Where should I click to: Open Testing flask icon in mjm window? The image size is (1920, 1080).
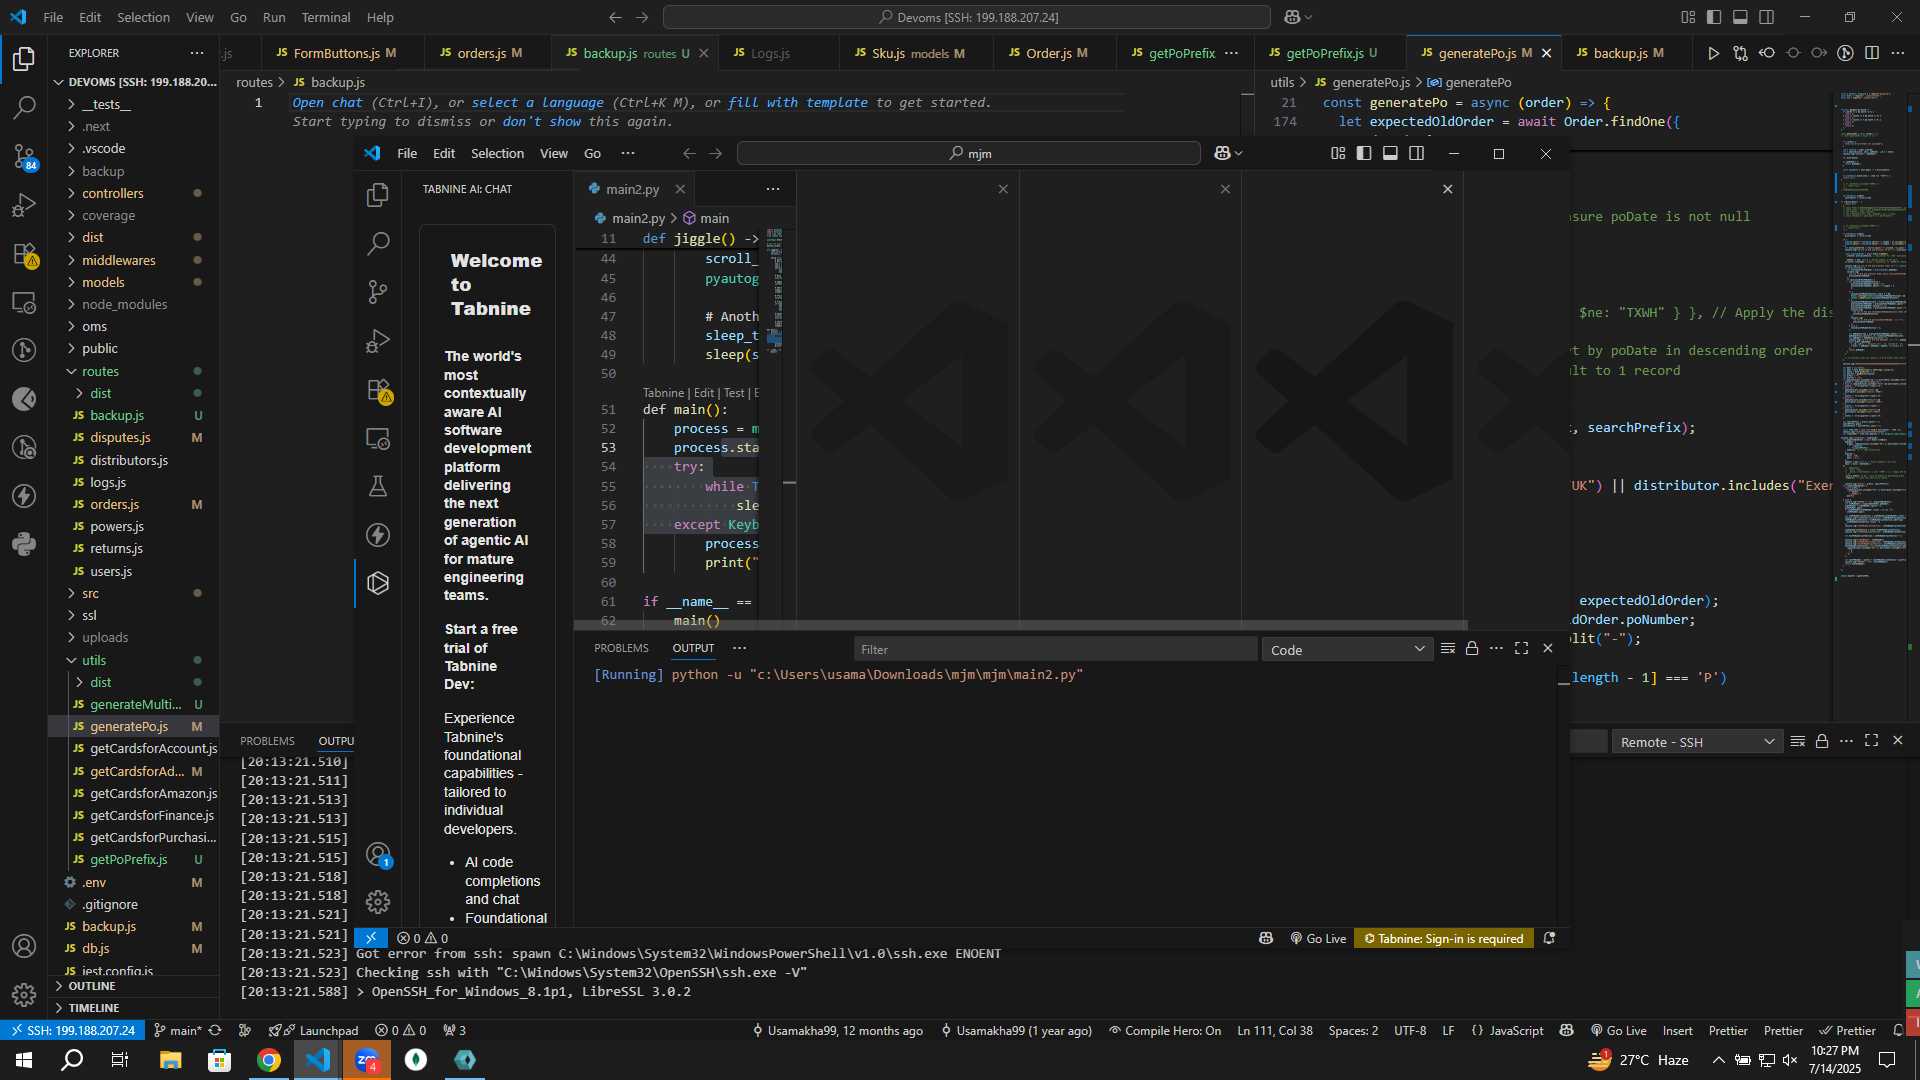(x=378, y=486)
